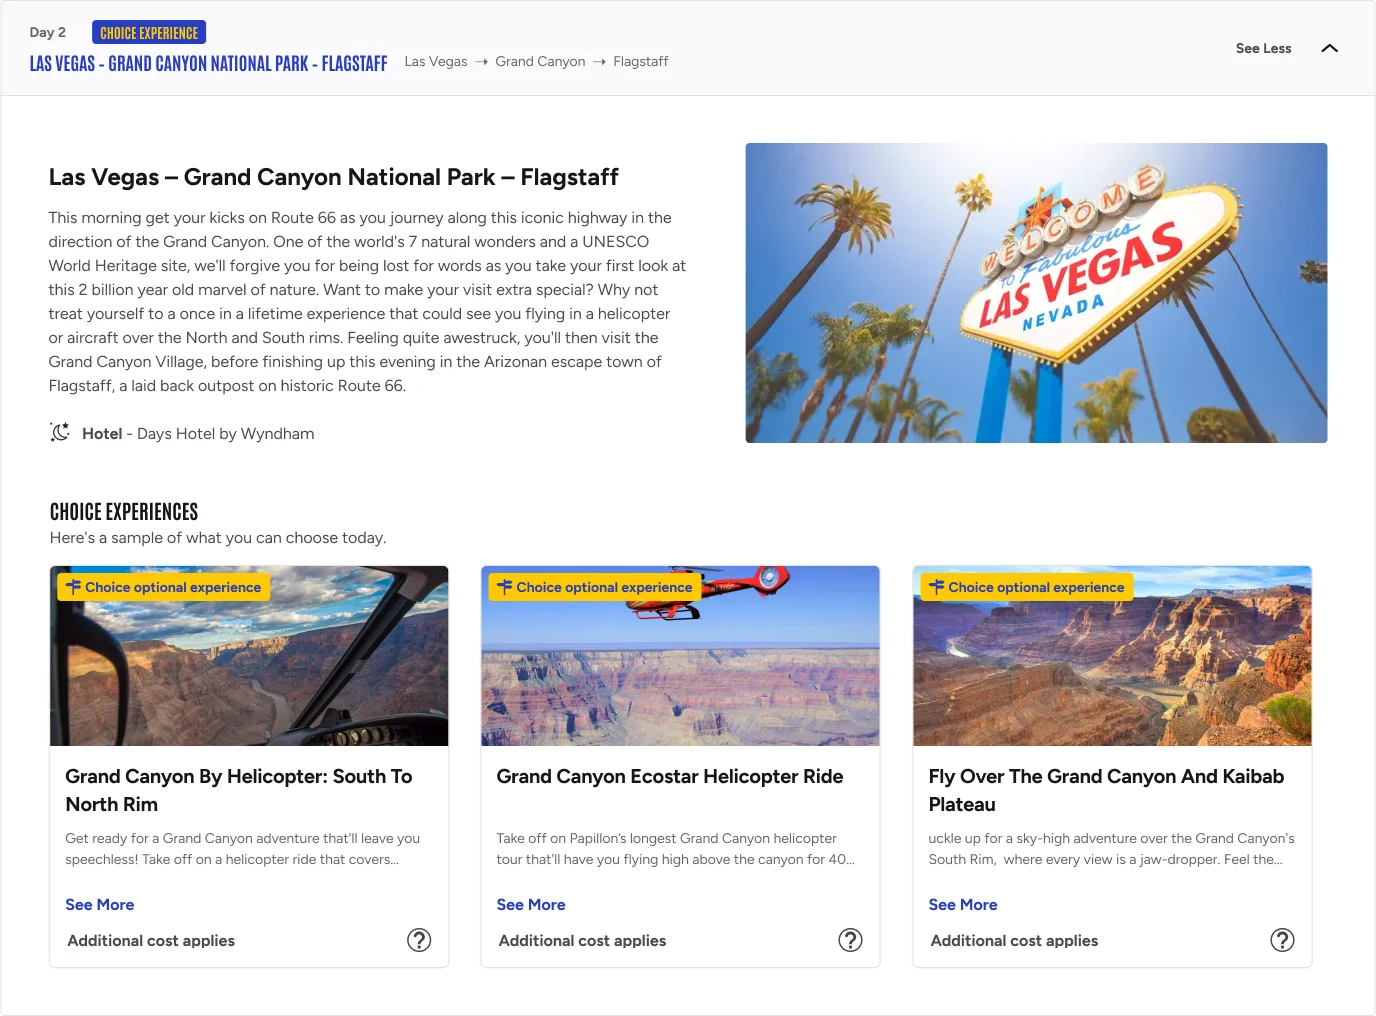Screen dimensions: 1376x1016
Task: Click the South To North Rim card description text
Action: [x=242, y=849]
